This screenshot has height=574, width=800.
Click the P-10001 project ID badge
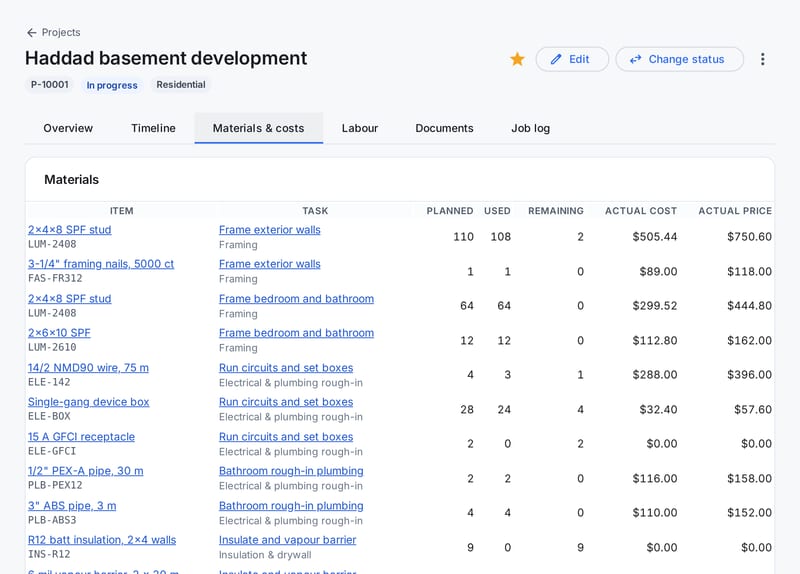49,85
